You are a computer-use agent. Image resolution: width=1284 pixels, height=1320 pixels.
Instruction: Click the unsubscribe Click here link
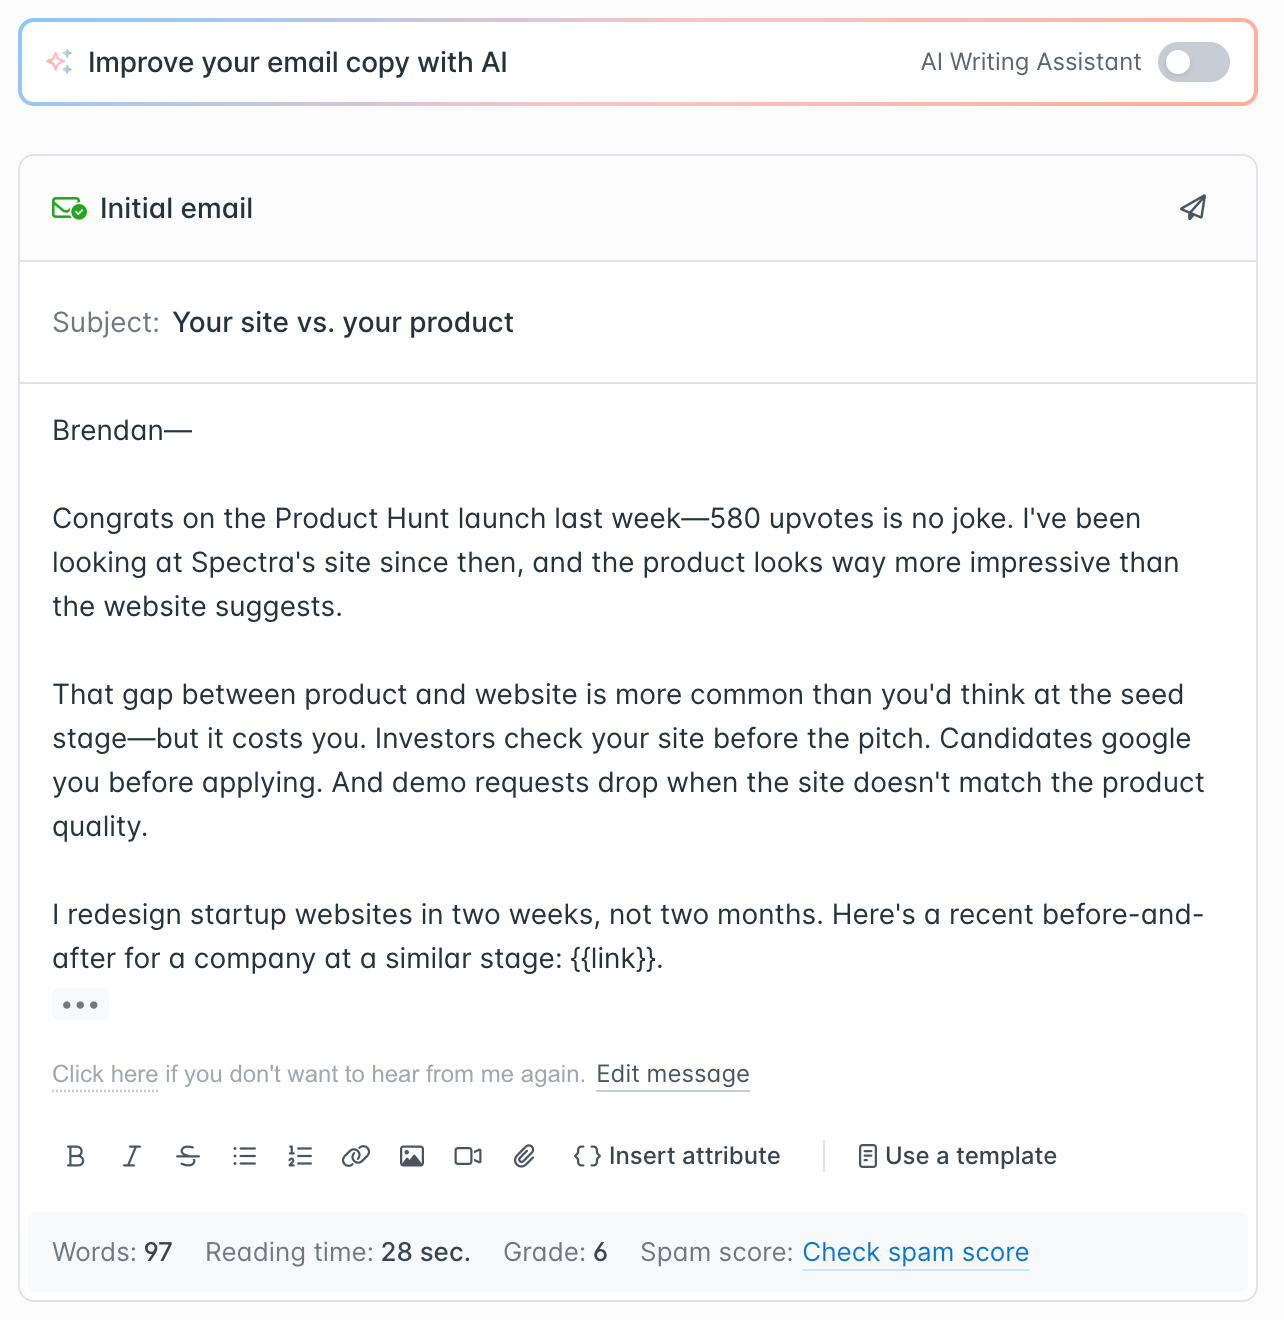(x=104, y=1074)
